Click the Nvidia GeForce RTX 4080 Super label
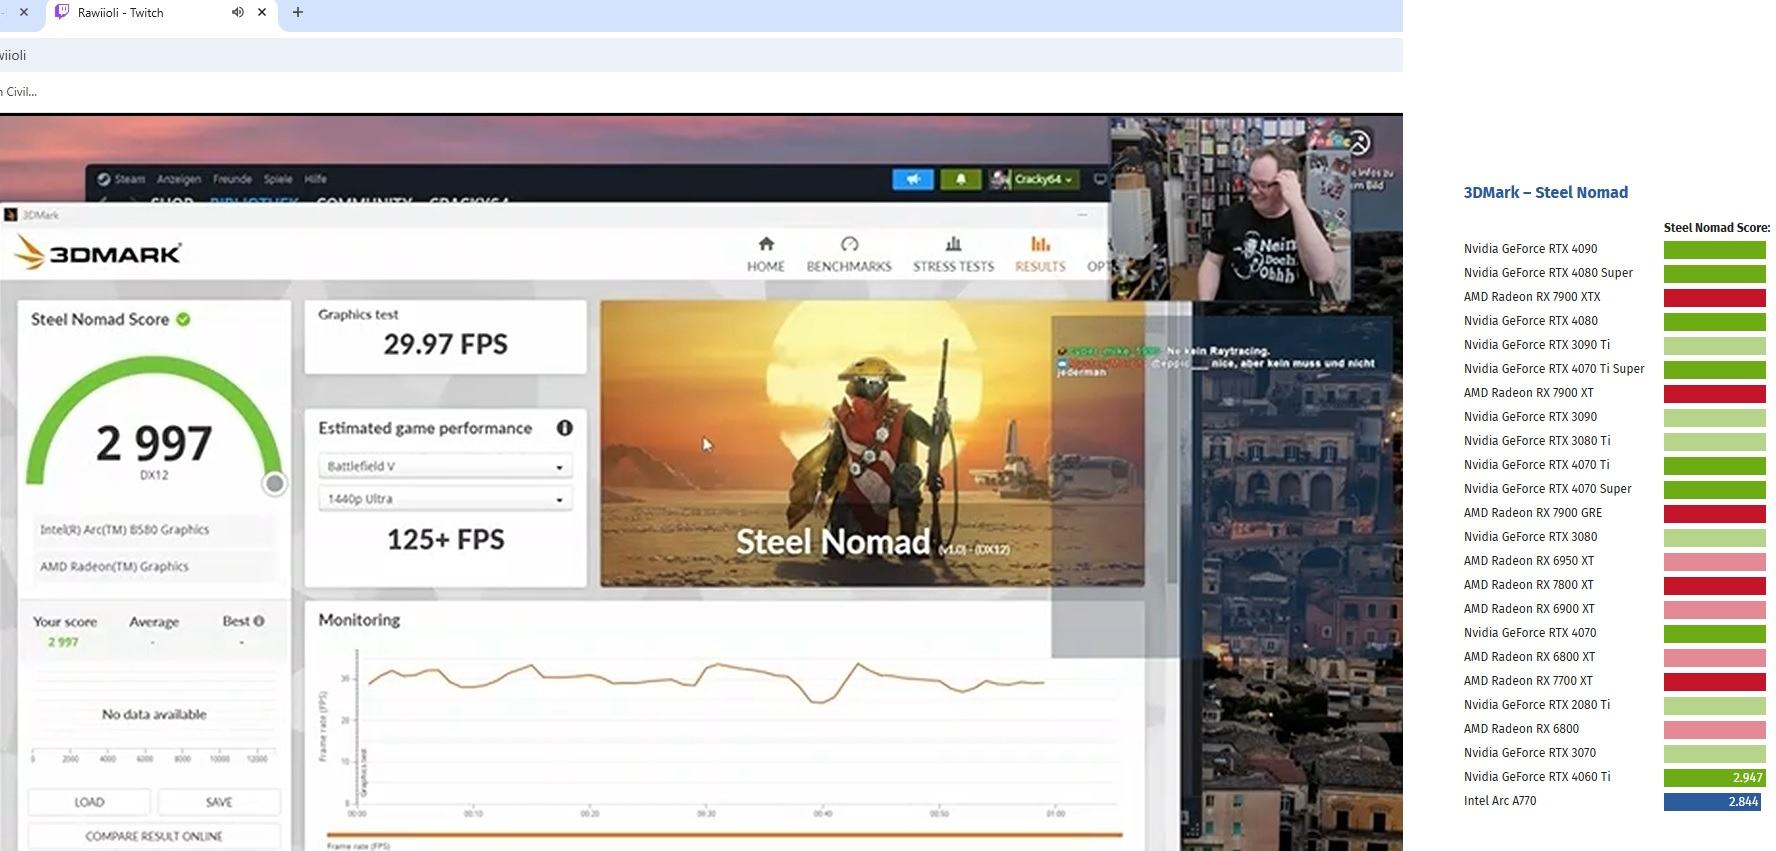The width and height of the screenshot is (1776, 851). [x=1548, y=273]
